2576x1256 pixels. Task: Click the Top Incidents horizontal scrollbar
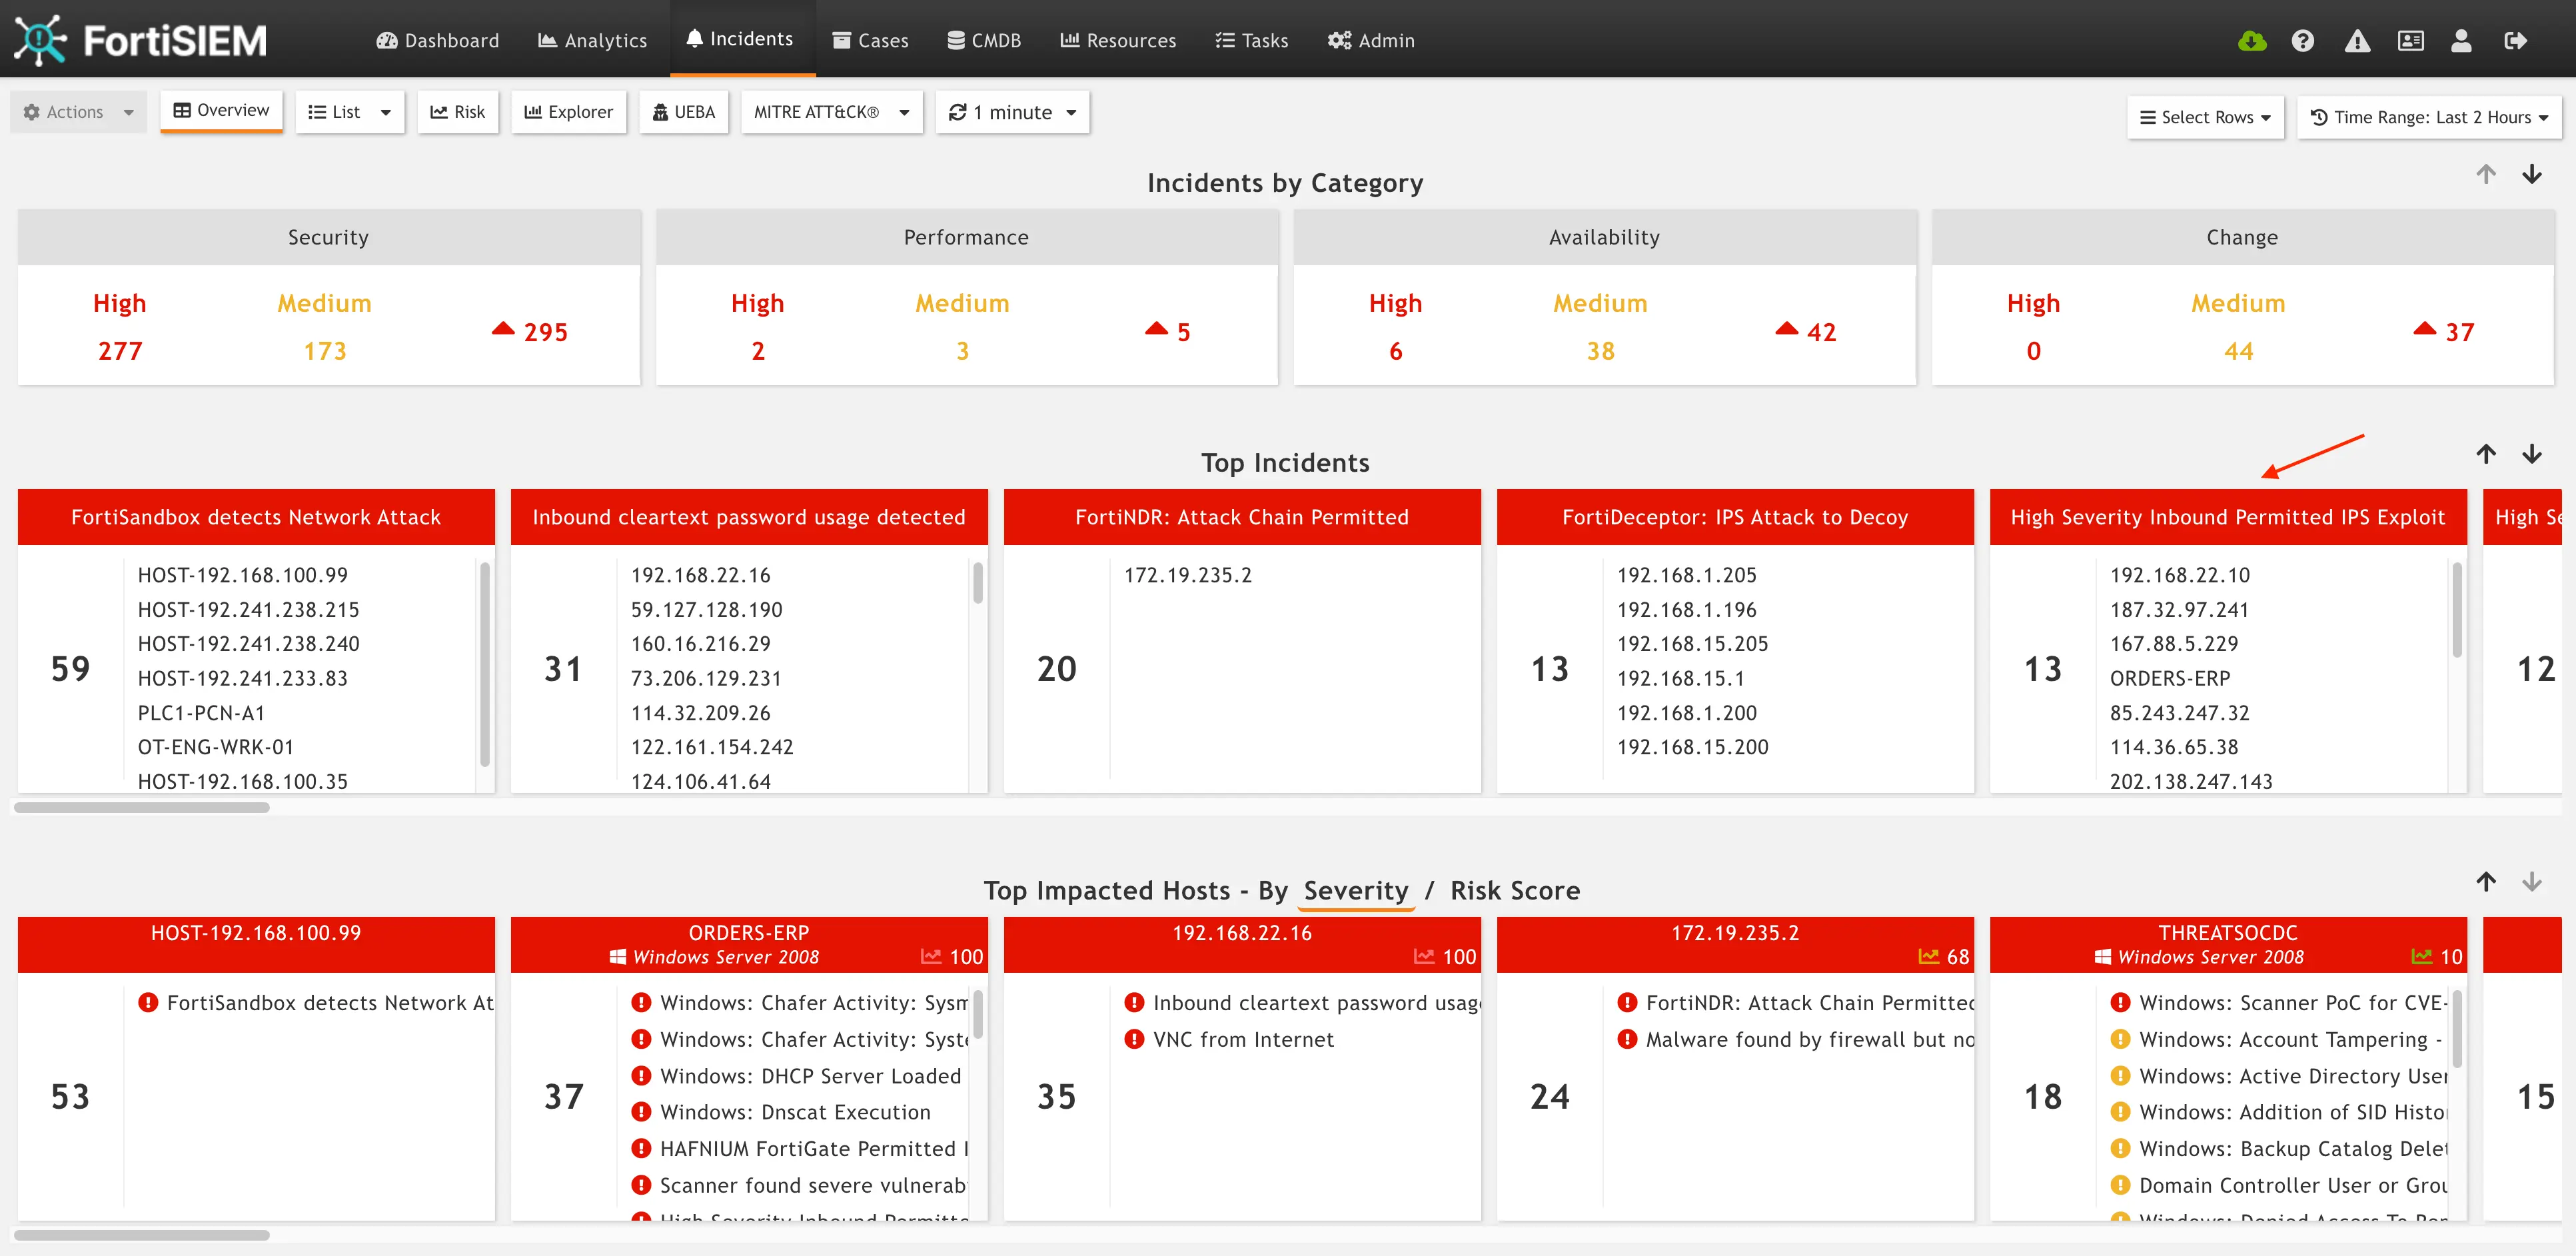point(141,807)
